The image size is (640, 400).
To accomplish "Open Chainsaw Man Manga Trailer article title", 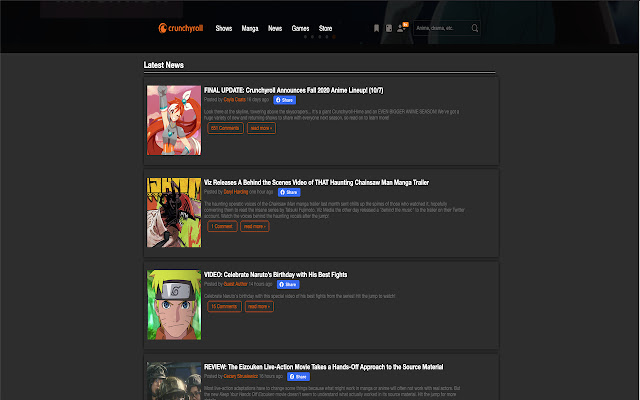I will coord(316,182).
